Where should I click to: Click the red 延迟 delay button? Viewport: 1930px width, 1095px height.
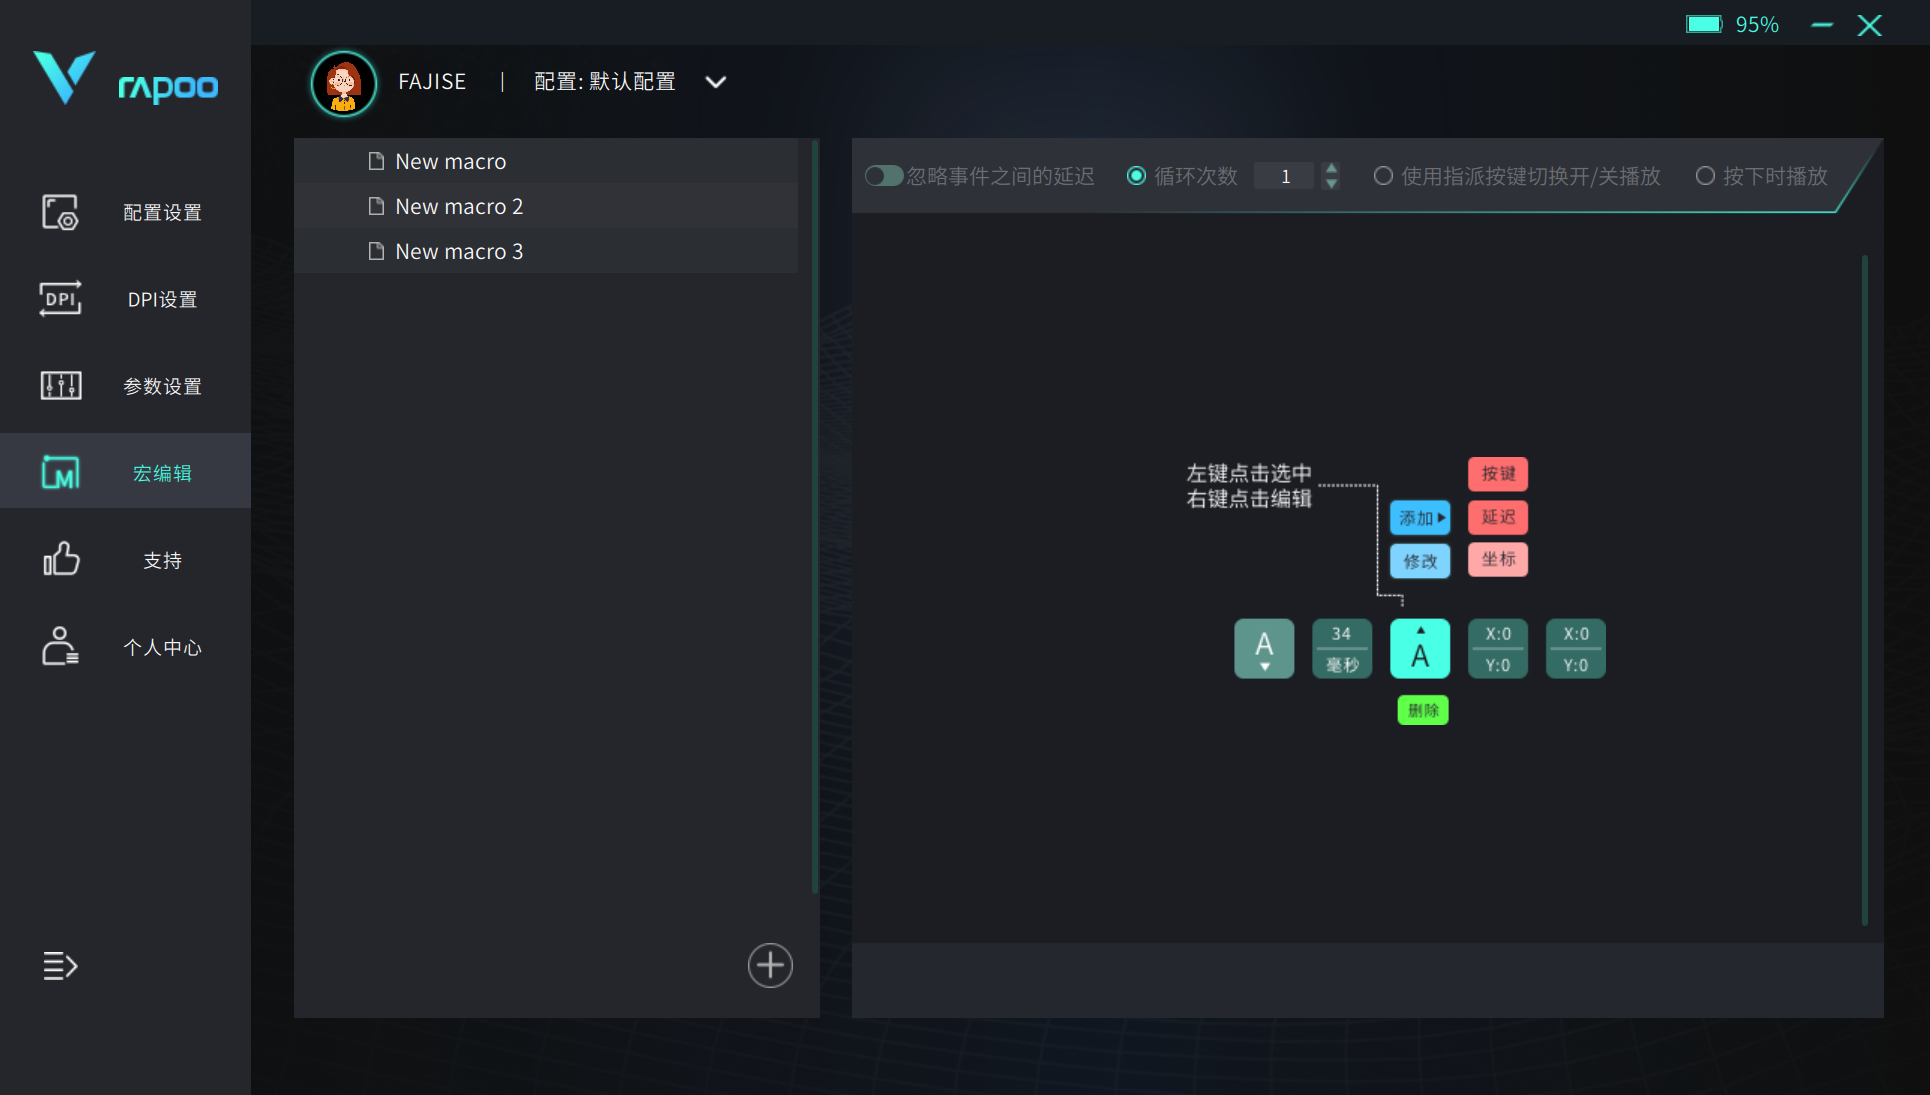[1498, 517]
